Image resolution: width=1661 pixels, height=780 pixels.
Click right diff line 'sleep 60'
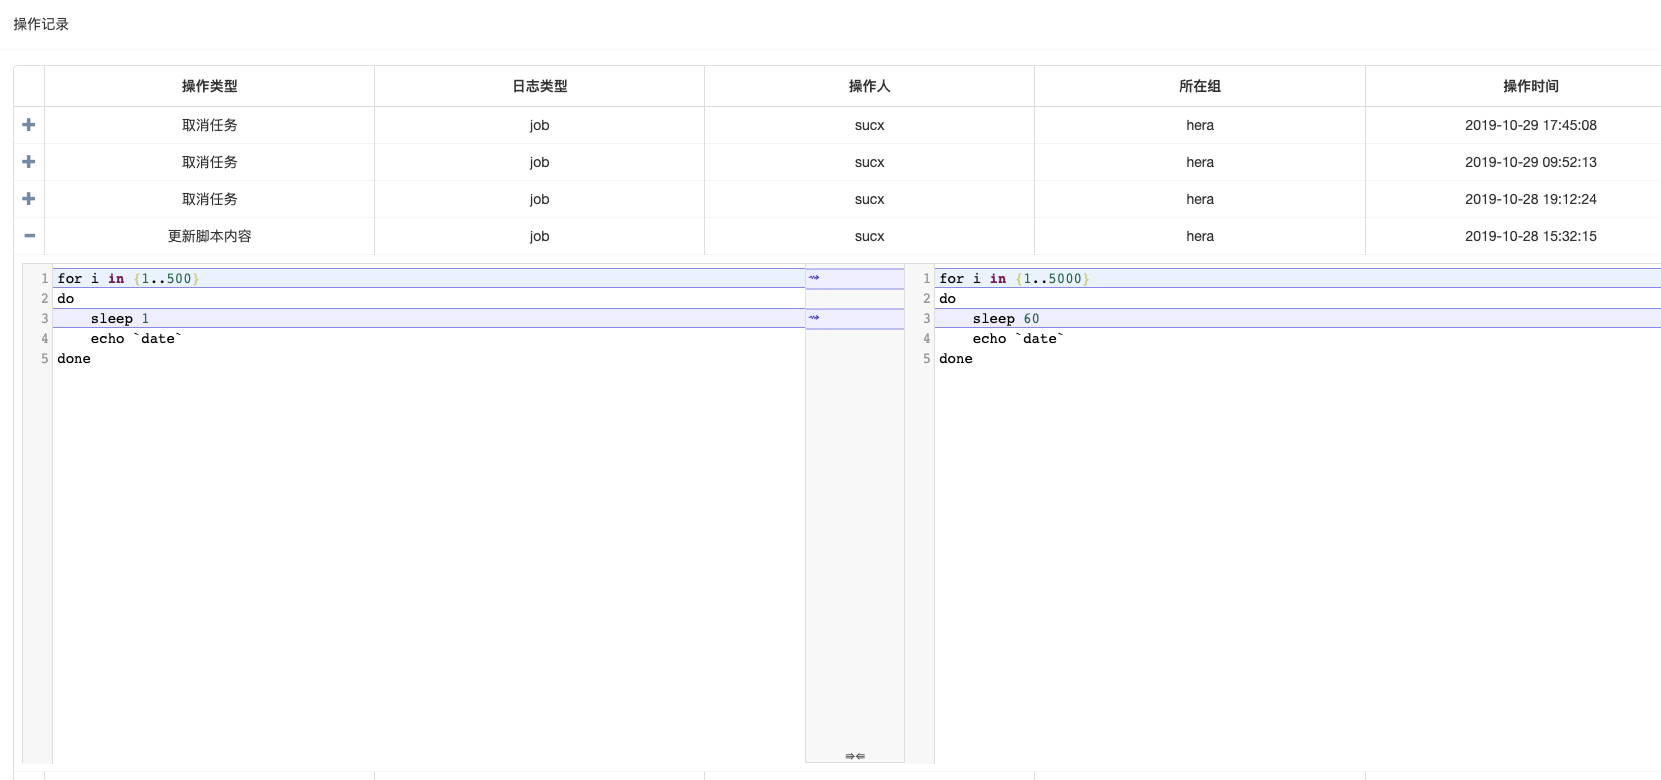click(1006, 318)
